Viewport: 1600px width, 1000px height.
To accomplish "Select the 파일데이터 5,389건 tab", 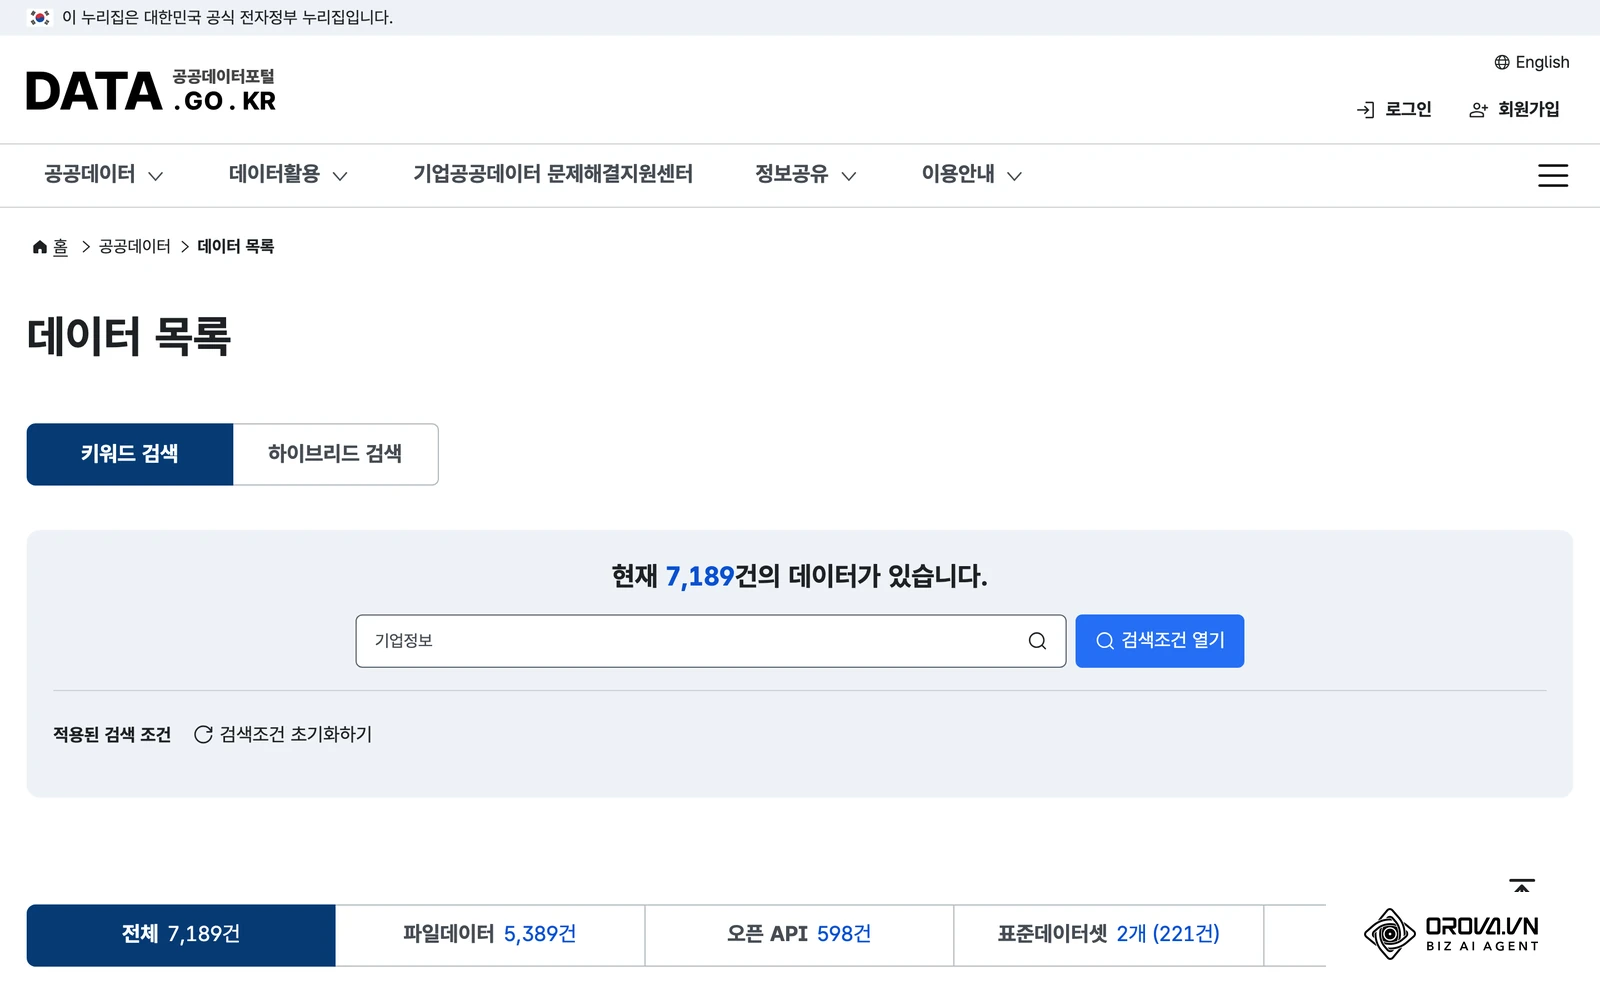I will click(x=490, y=935).
